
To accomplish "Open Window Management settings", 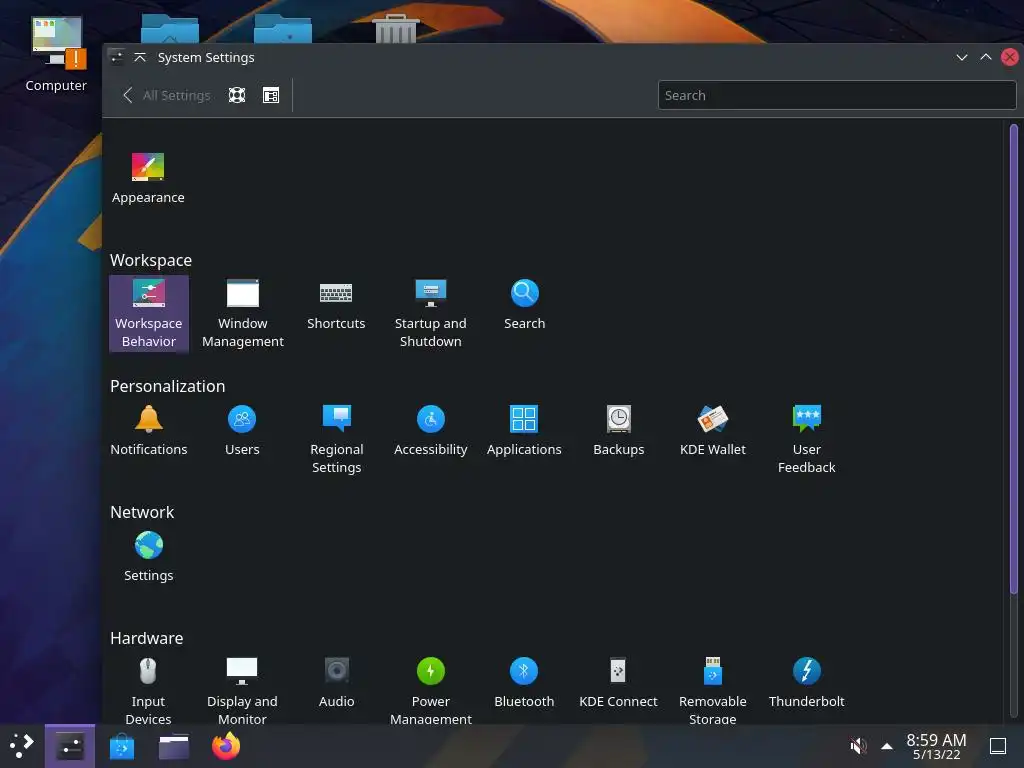I will [243, 314].
